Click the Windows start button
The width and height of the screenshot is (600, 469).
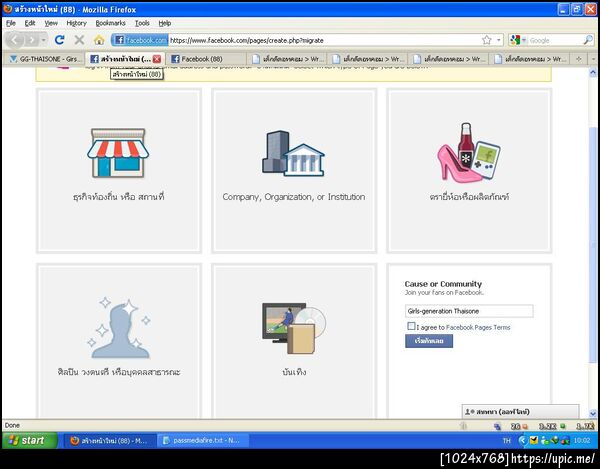pyautogui.click(x=30, y=440)
